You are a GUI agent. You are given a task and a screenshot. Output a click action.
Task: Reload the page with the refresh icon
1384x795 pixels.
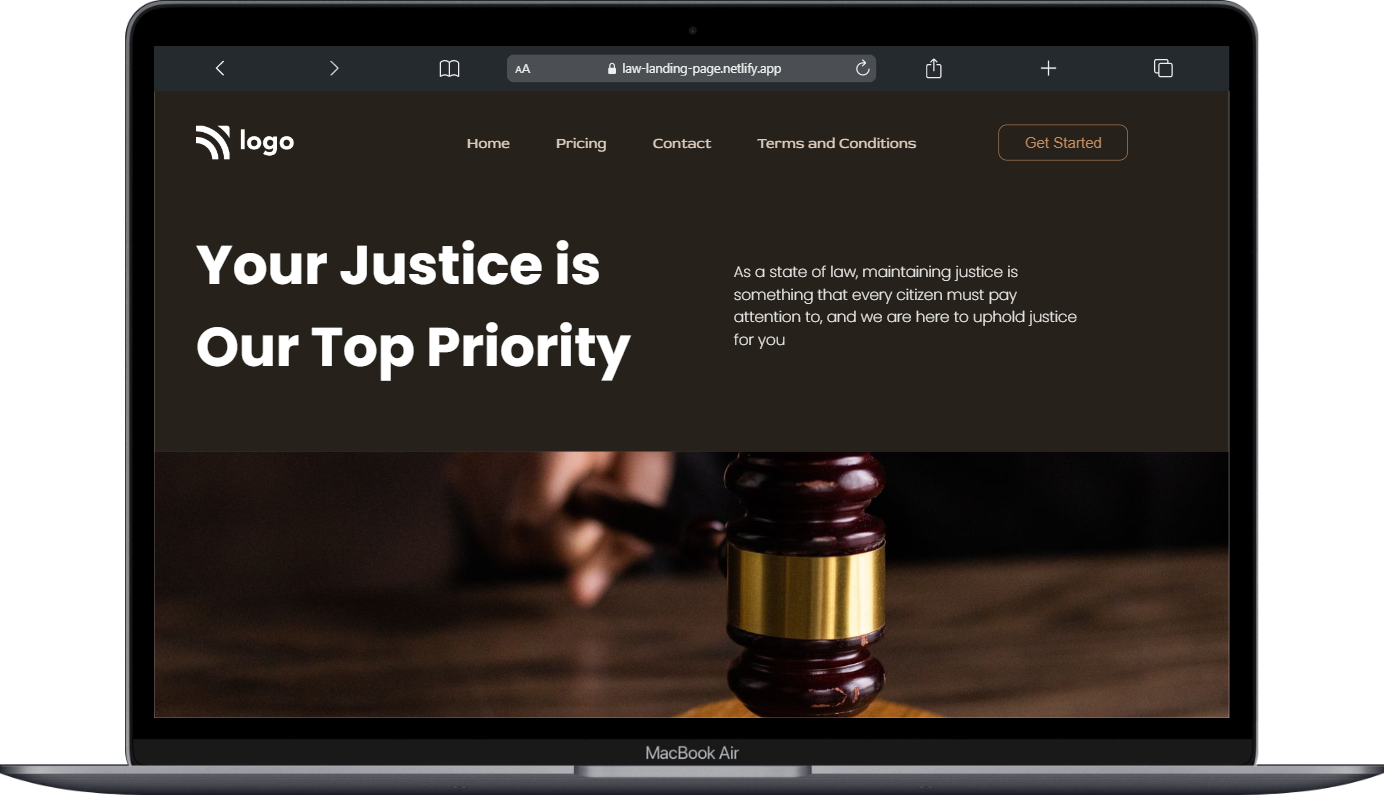863,68
